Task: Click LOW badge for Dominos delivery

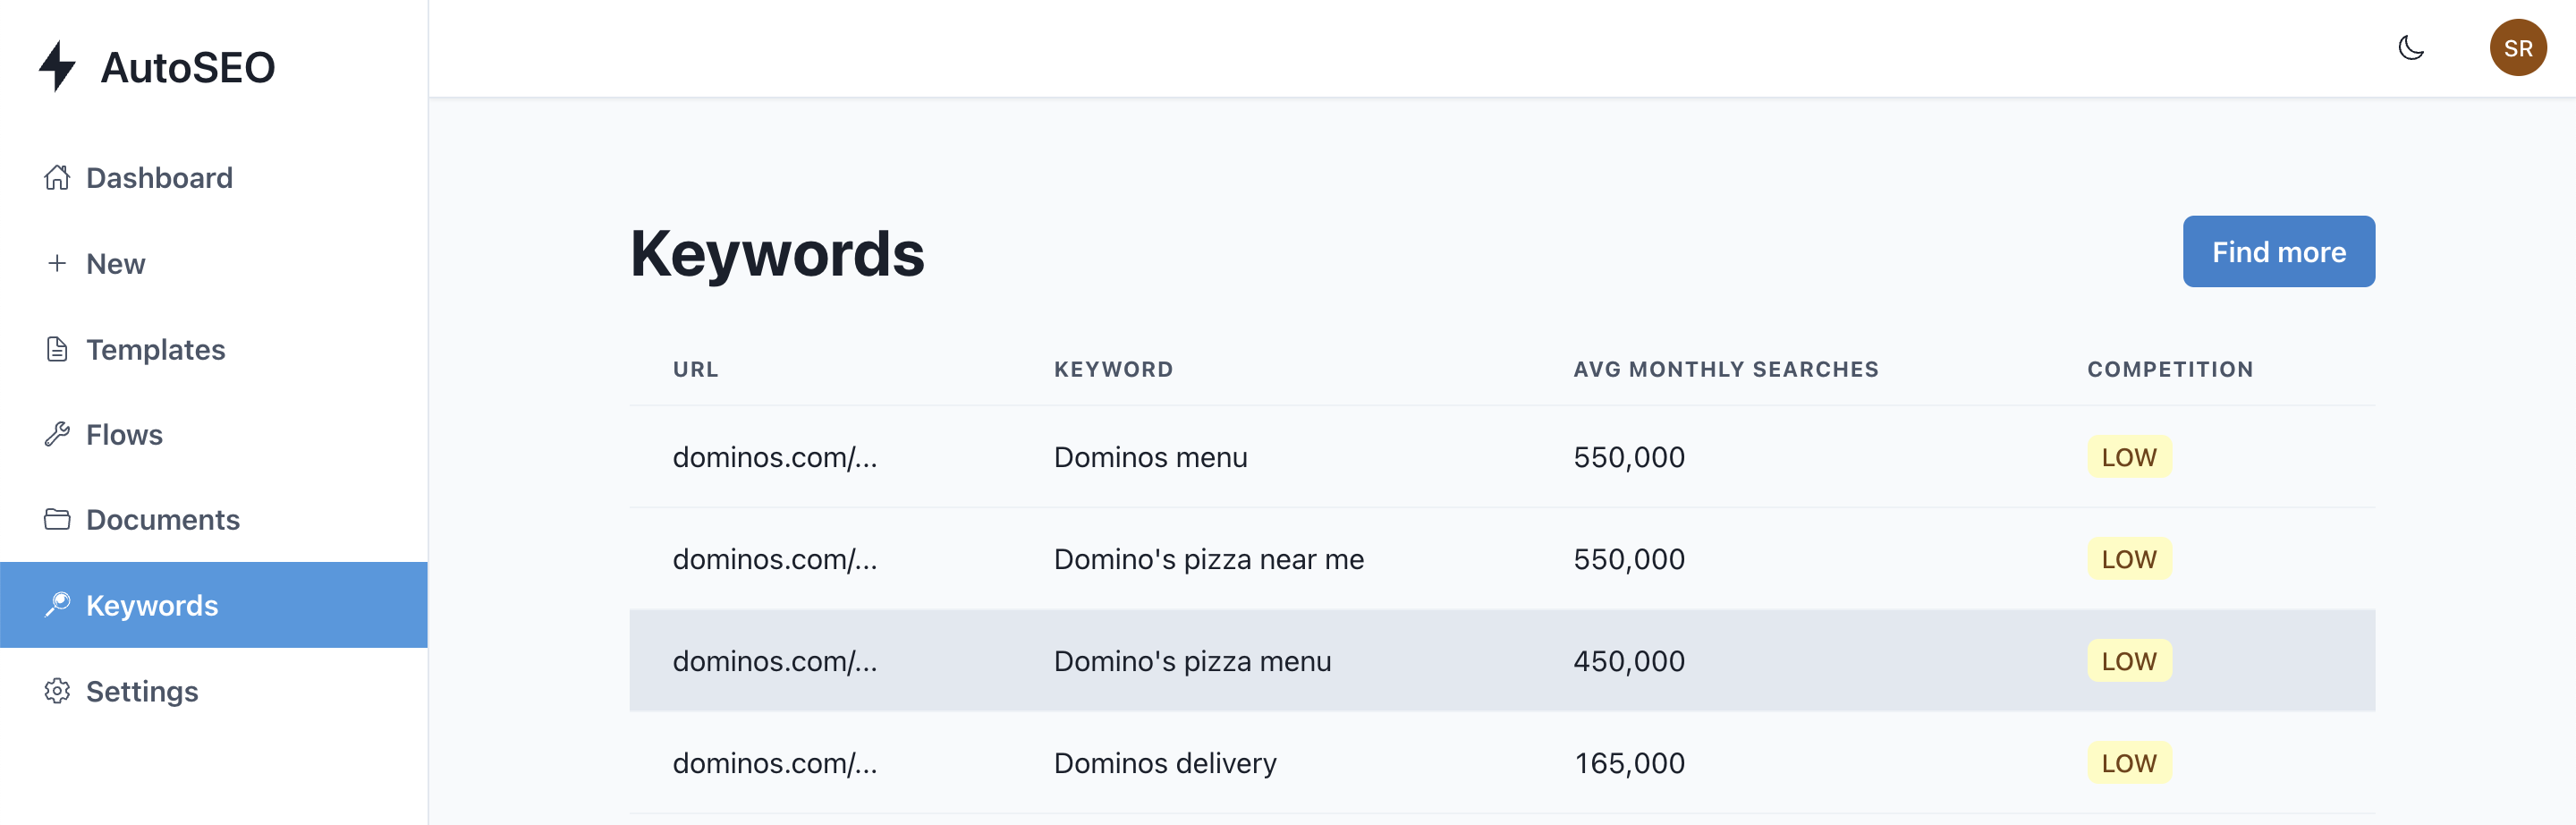Action: coord(2128,763)
